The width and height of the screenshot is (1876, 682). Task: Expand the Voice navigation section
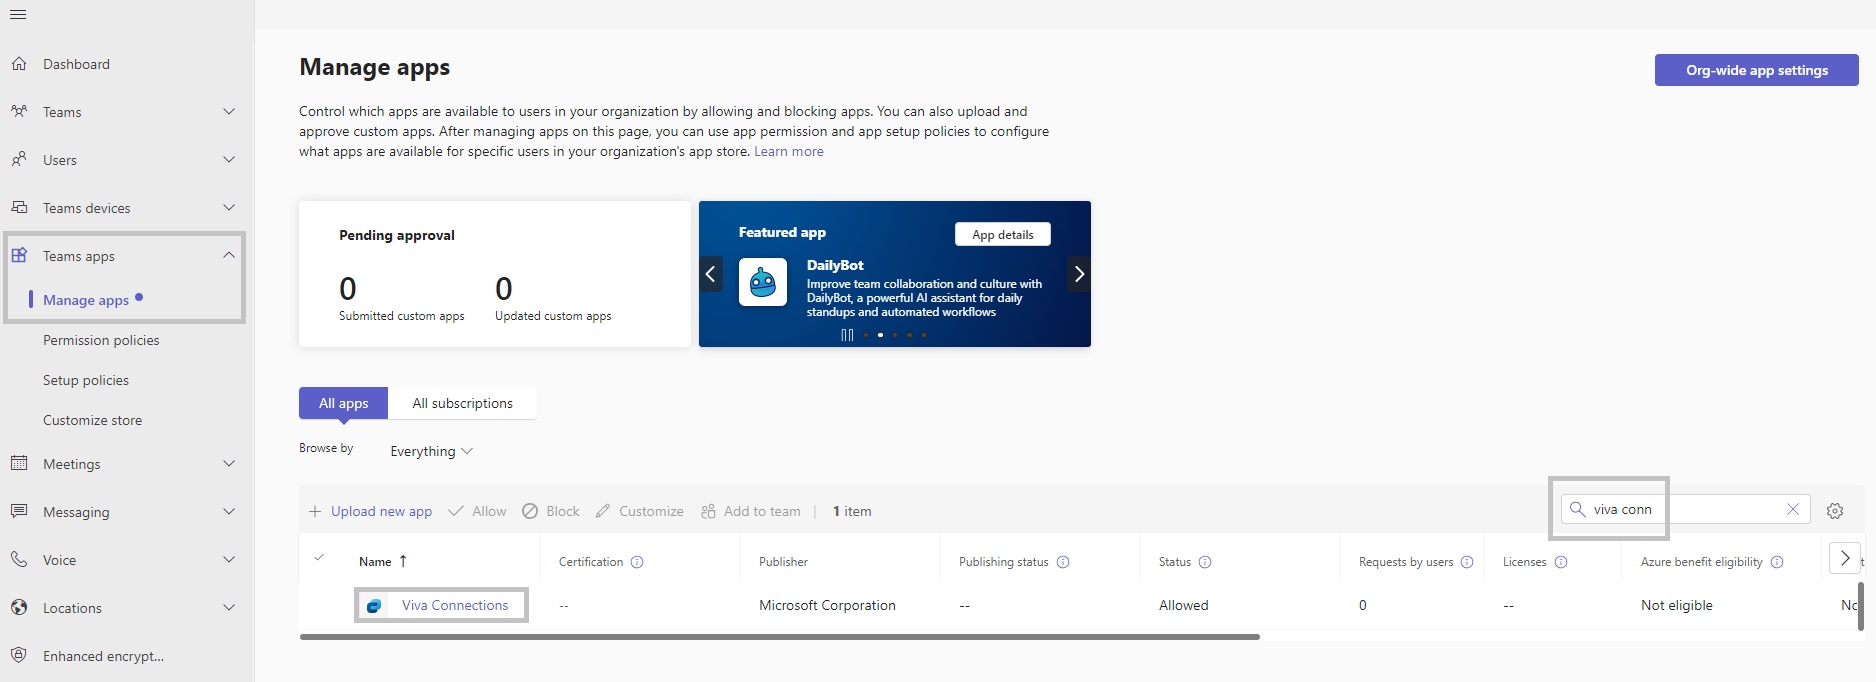point(228,560)
